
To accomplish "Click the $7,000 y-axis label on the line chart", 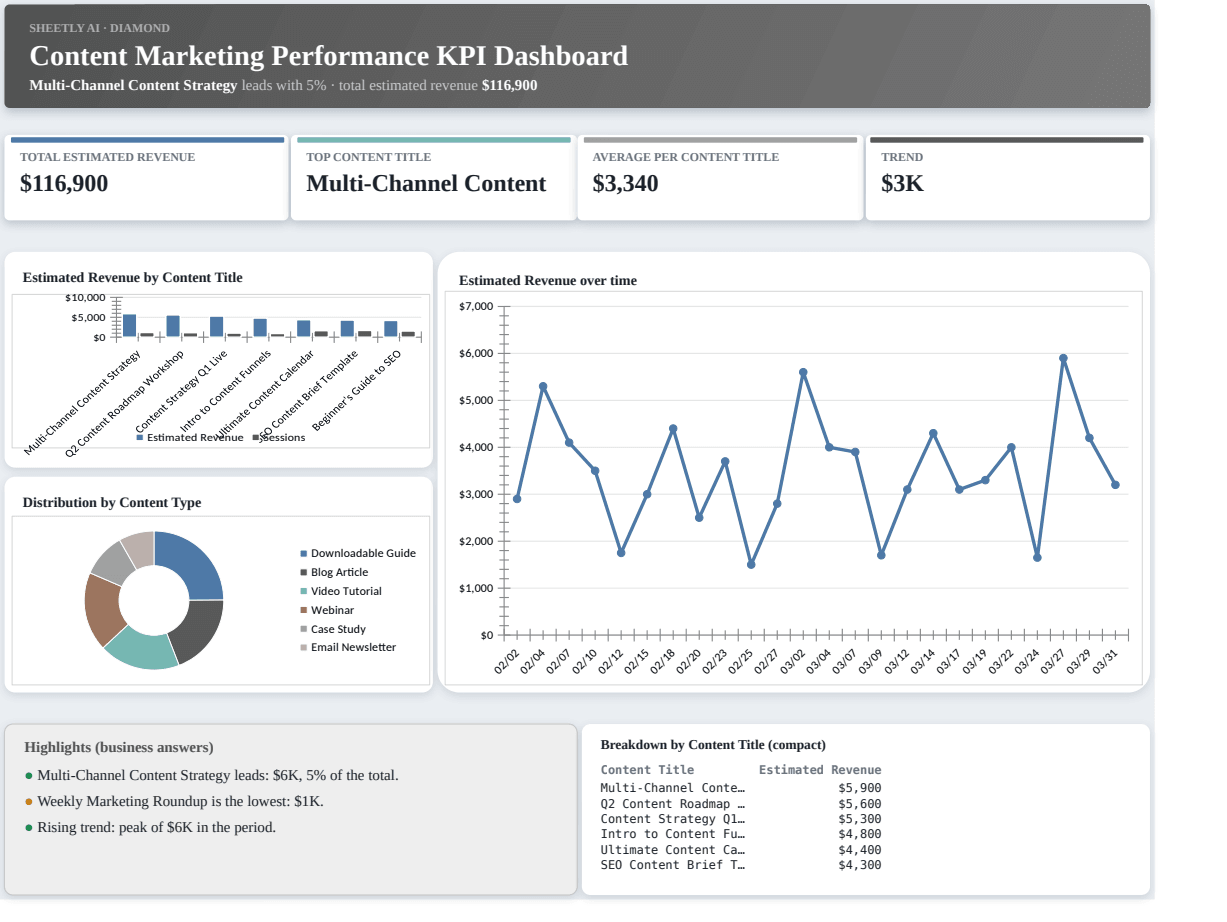I will [476, 306].
